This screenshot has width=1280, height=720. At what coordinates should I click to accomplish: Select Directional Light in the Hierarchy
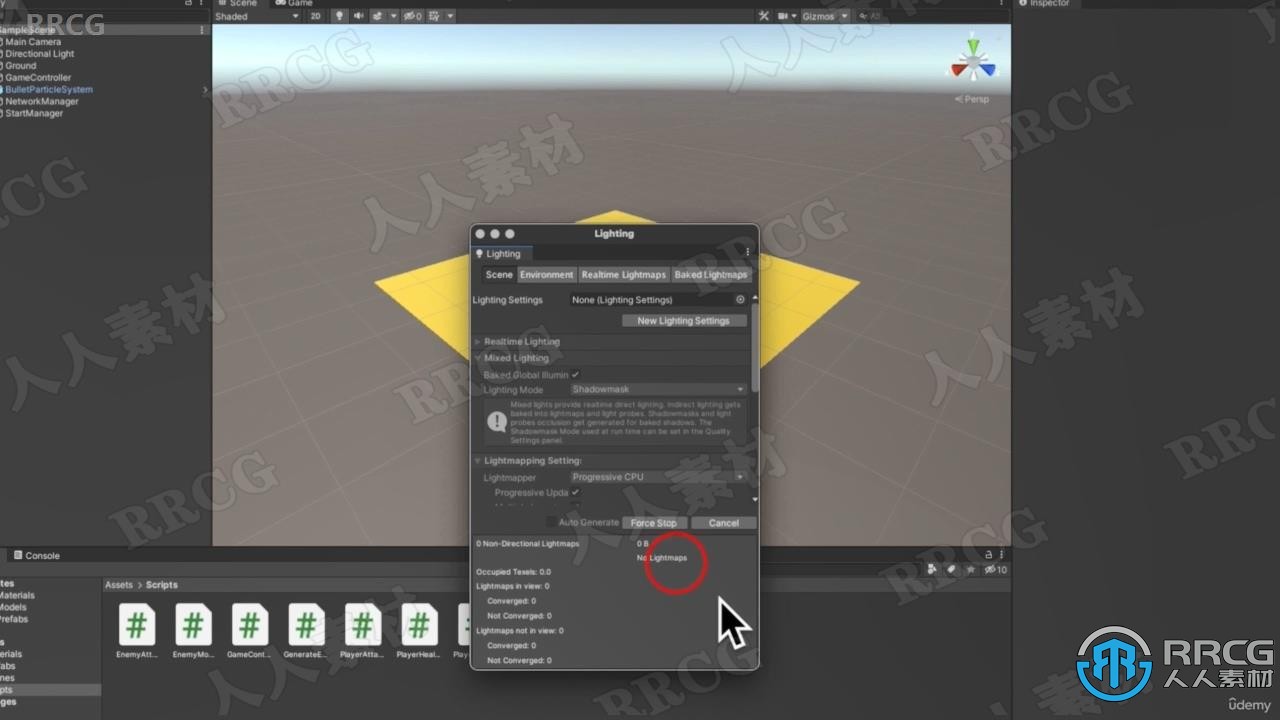pyautogui.click(x=40, y=54)
